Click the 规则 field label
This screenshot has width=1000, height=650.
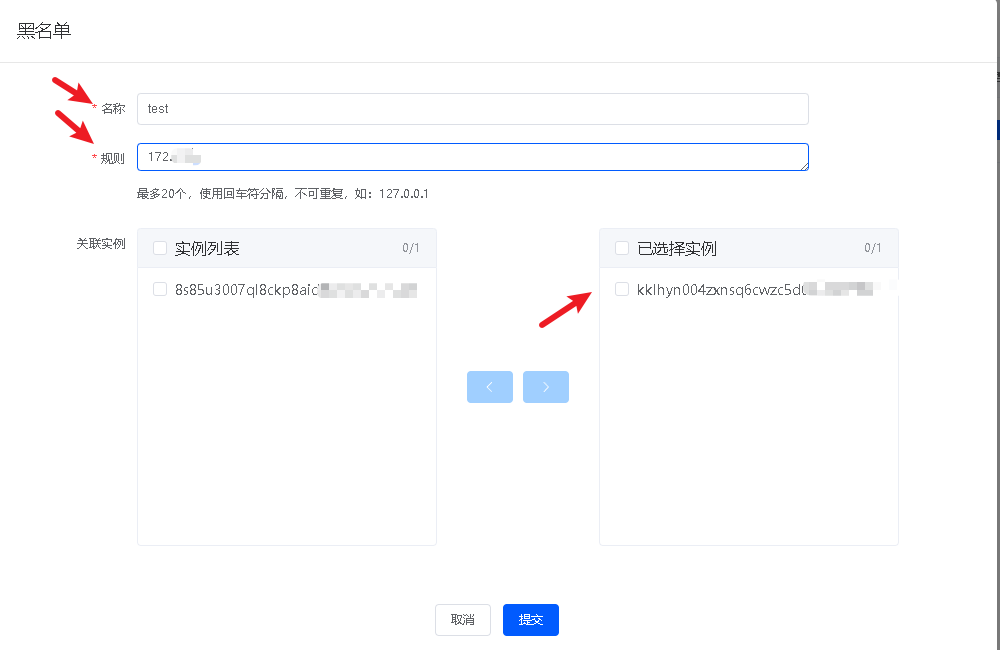[x=113, y=158]
